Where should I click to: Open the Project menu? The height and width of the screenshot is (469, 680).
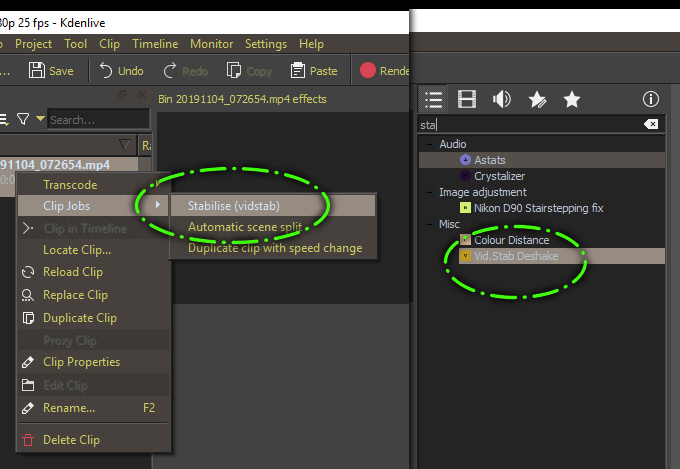coord(33,44)
